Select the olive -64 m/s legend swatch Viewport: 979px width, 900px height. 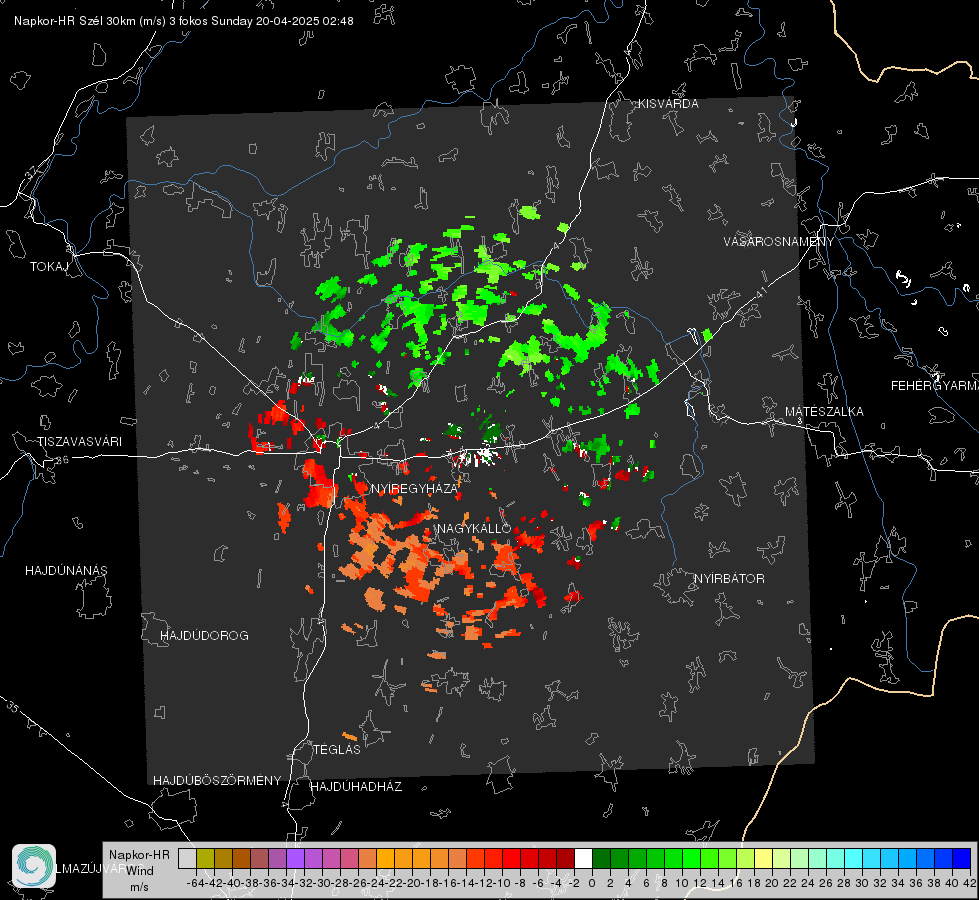pos(205,859)
